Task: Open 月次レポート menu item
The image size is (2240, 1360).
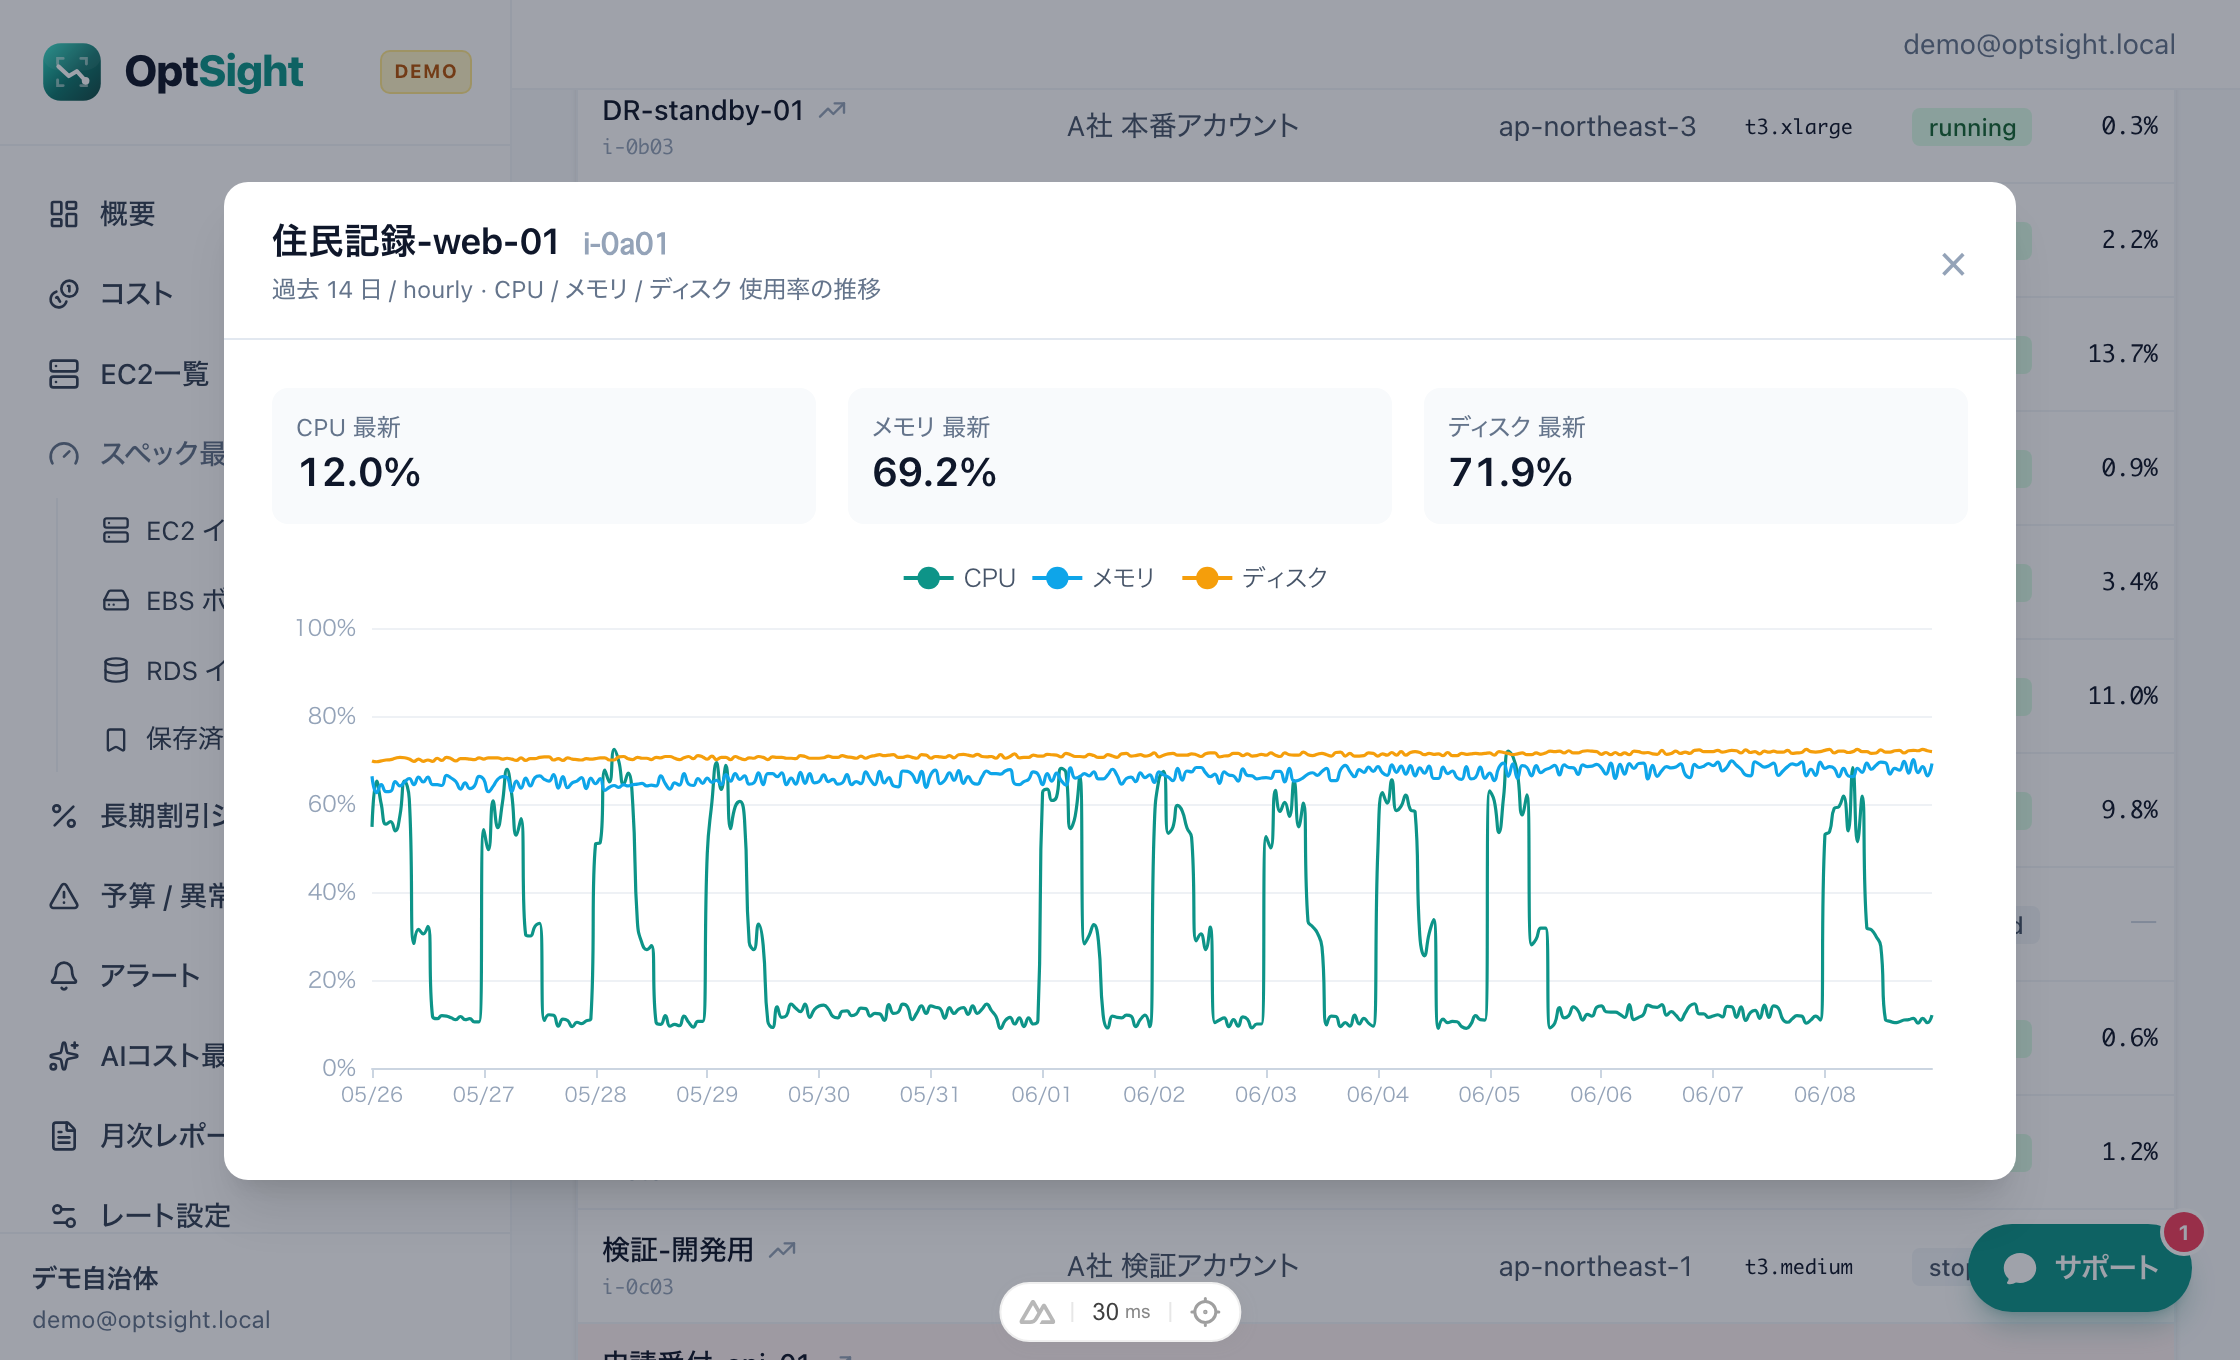Action: tap(162, 1136)
